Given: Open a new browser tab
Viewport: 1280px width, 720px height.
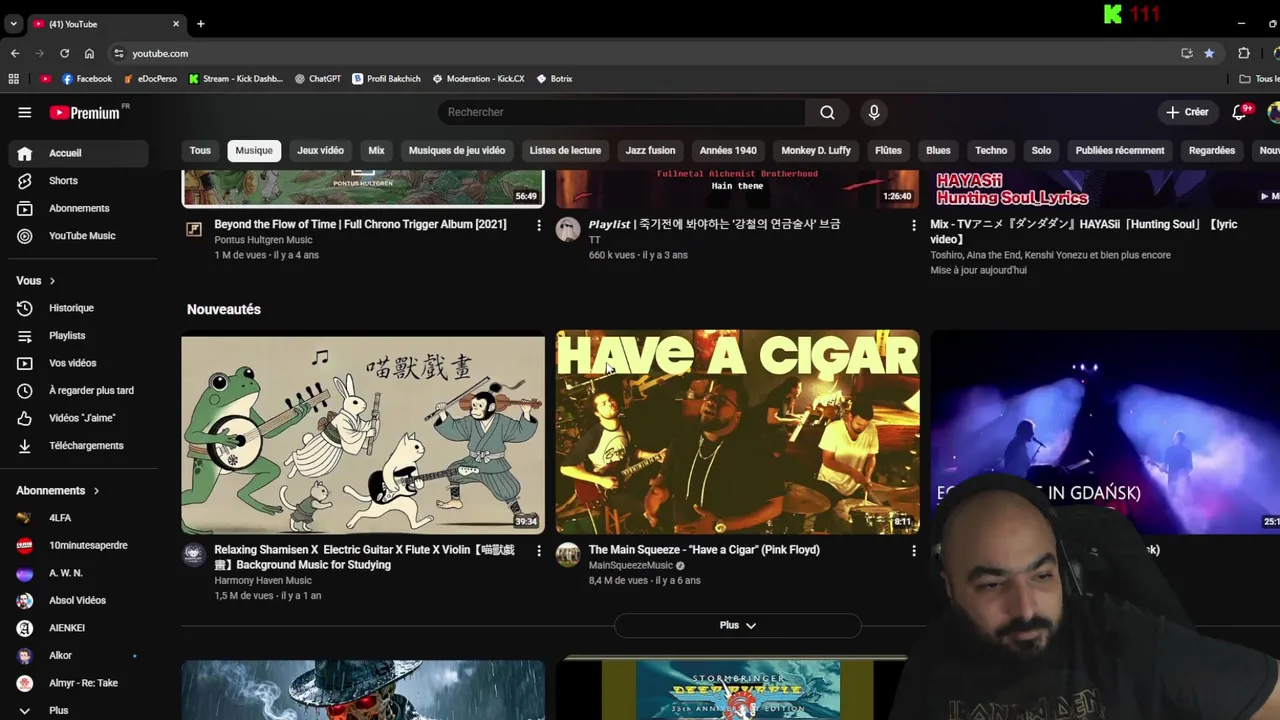Looking at the screenshot, I should pyautogui.click(x=200, y=24).
